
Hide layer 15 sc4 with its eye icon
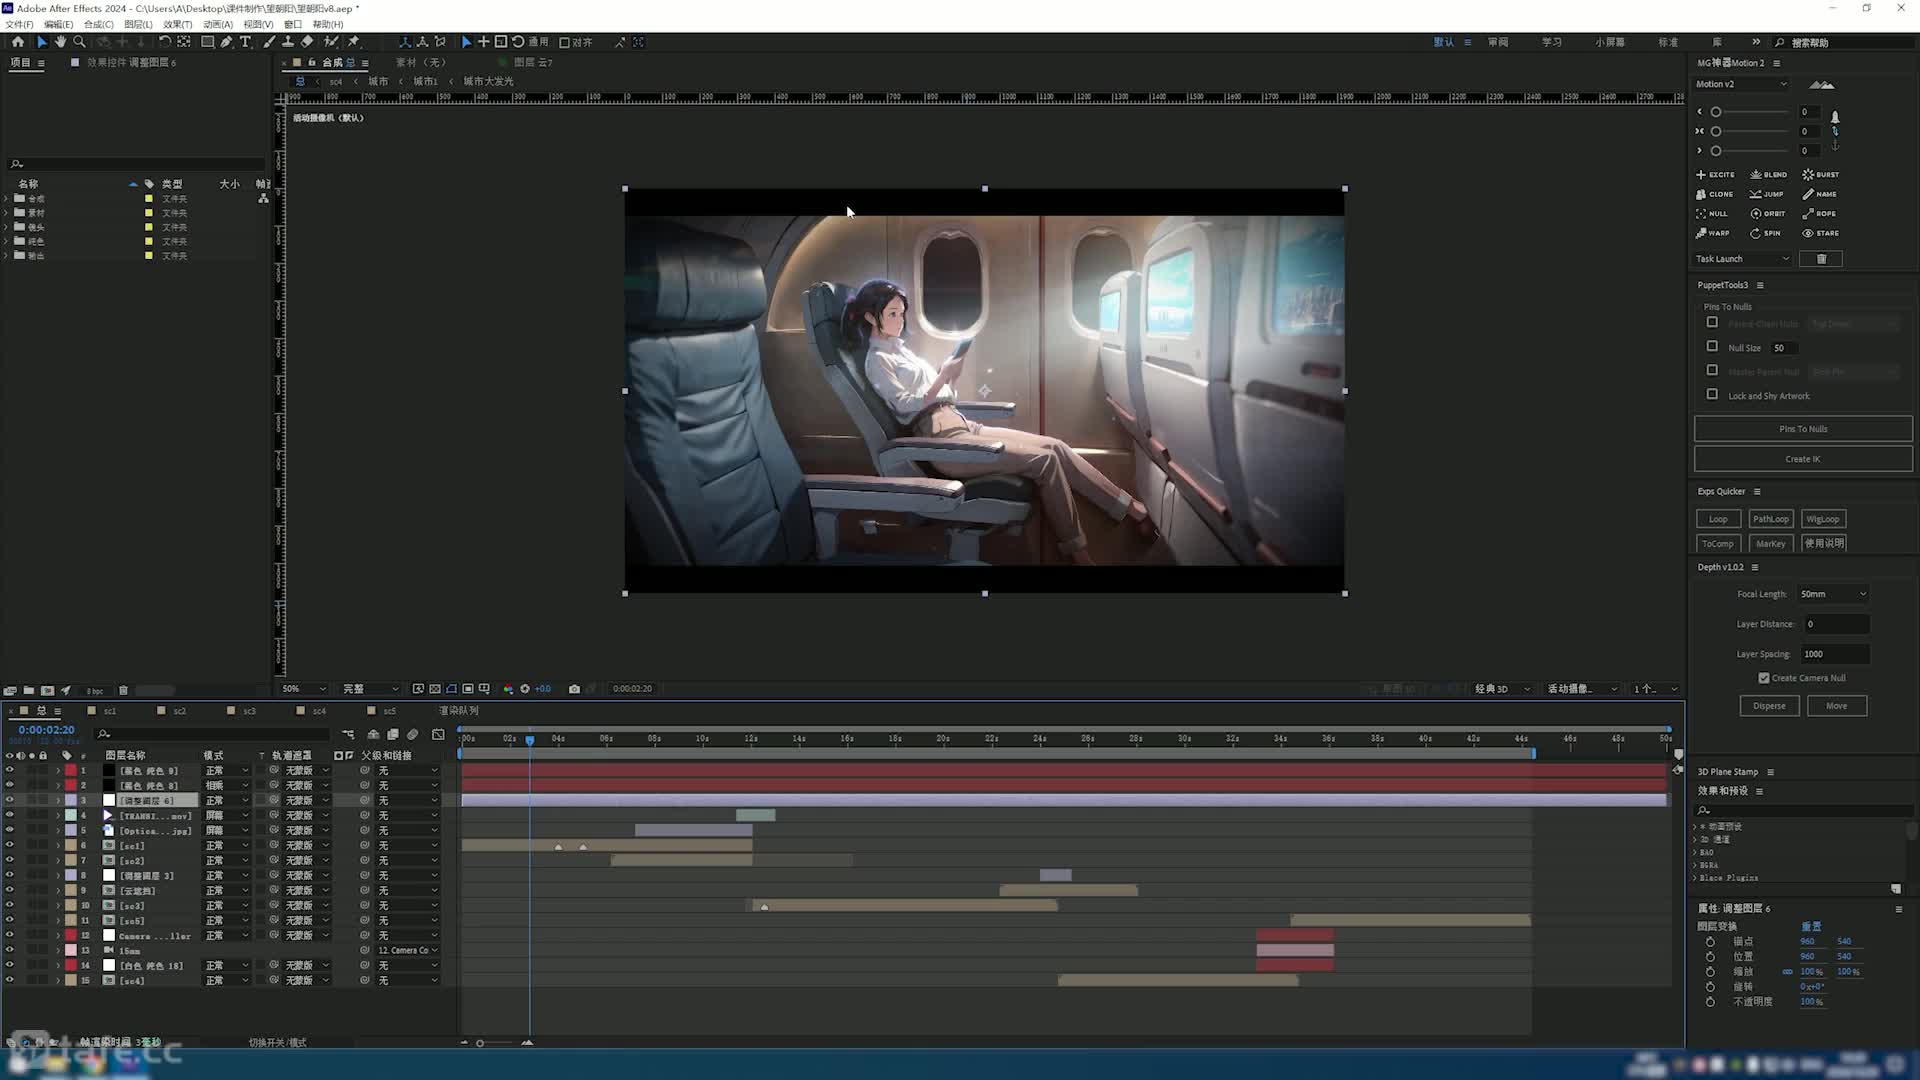(10, 980)
